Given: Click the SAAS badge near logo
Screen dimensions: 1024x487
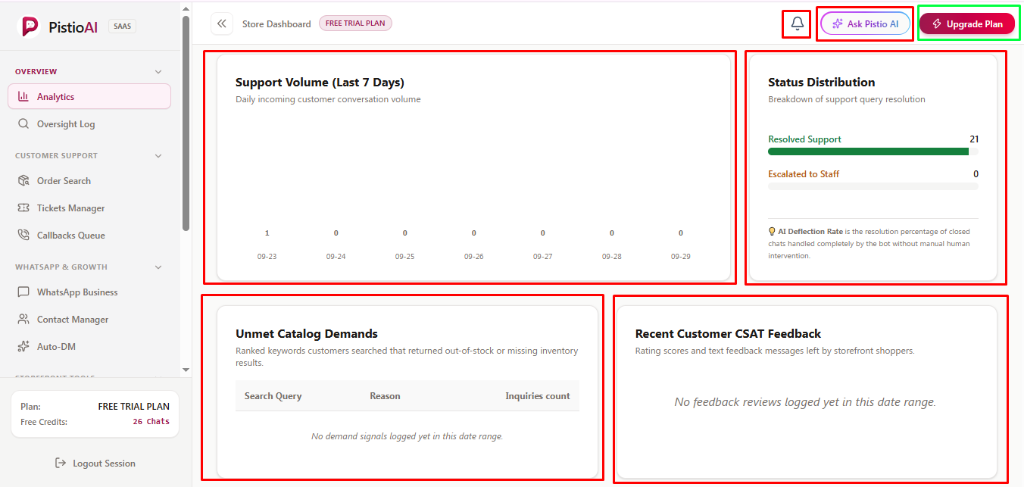Looking at the screenshot, I should 122,26.
